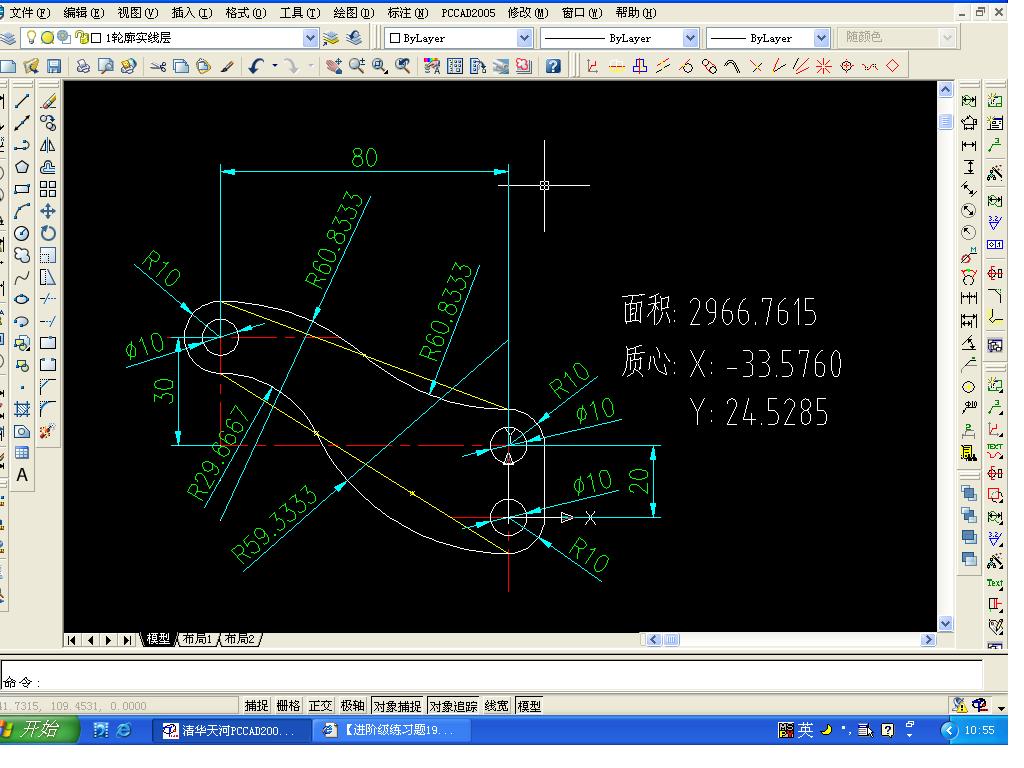Open the 绘图 menu

coord(353,12)
